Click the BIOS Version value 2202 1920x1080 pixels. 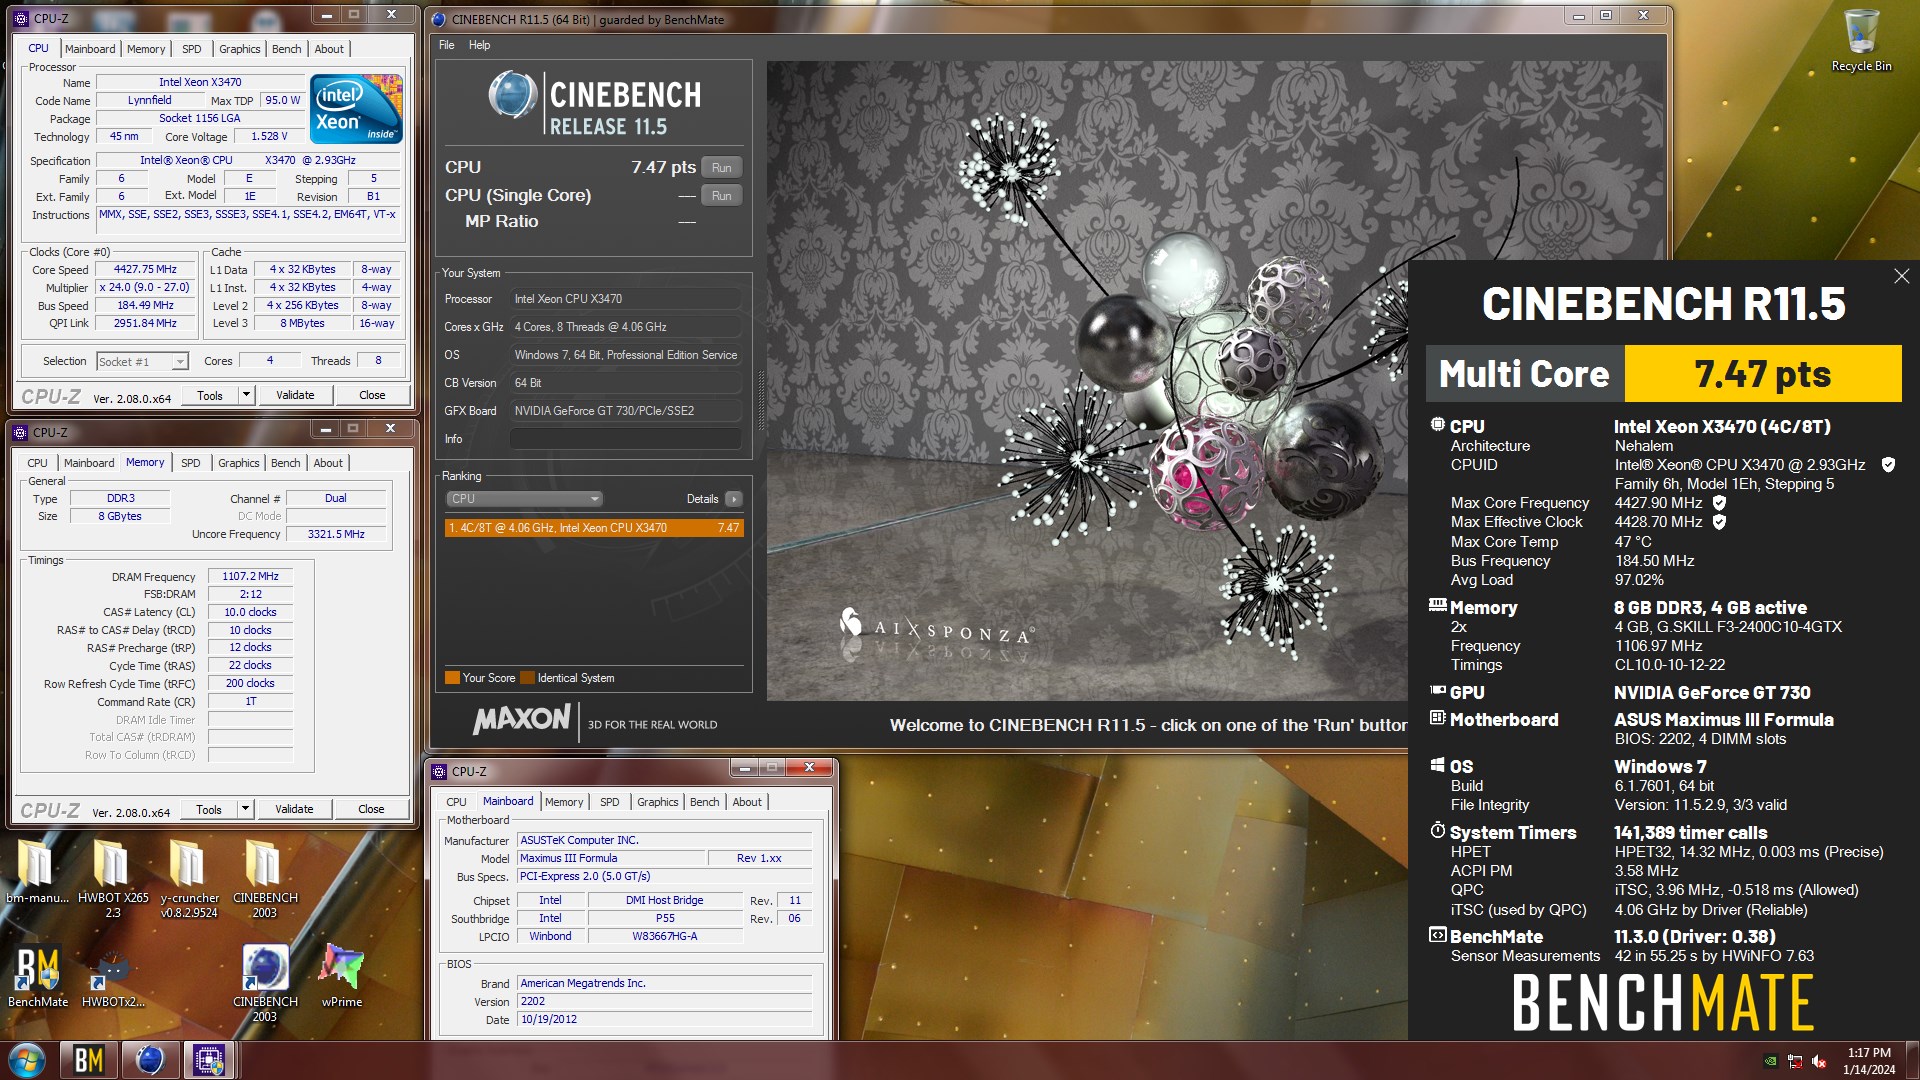pyautogui.click(x=665, y=1002)
